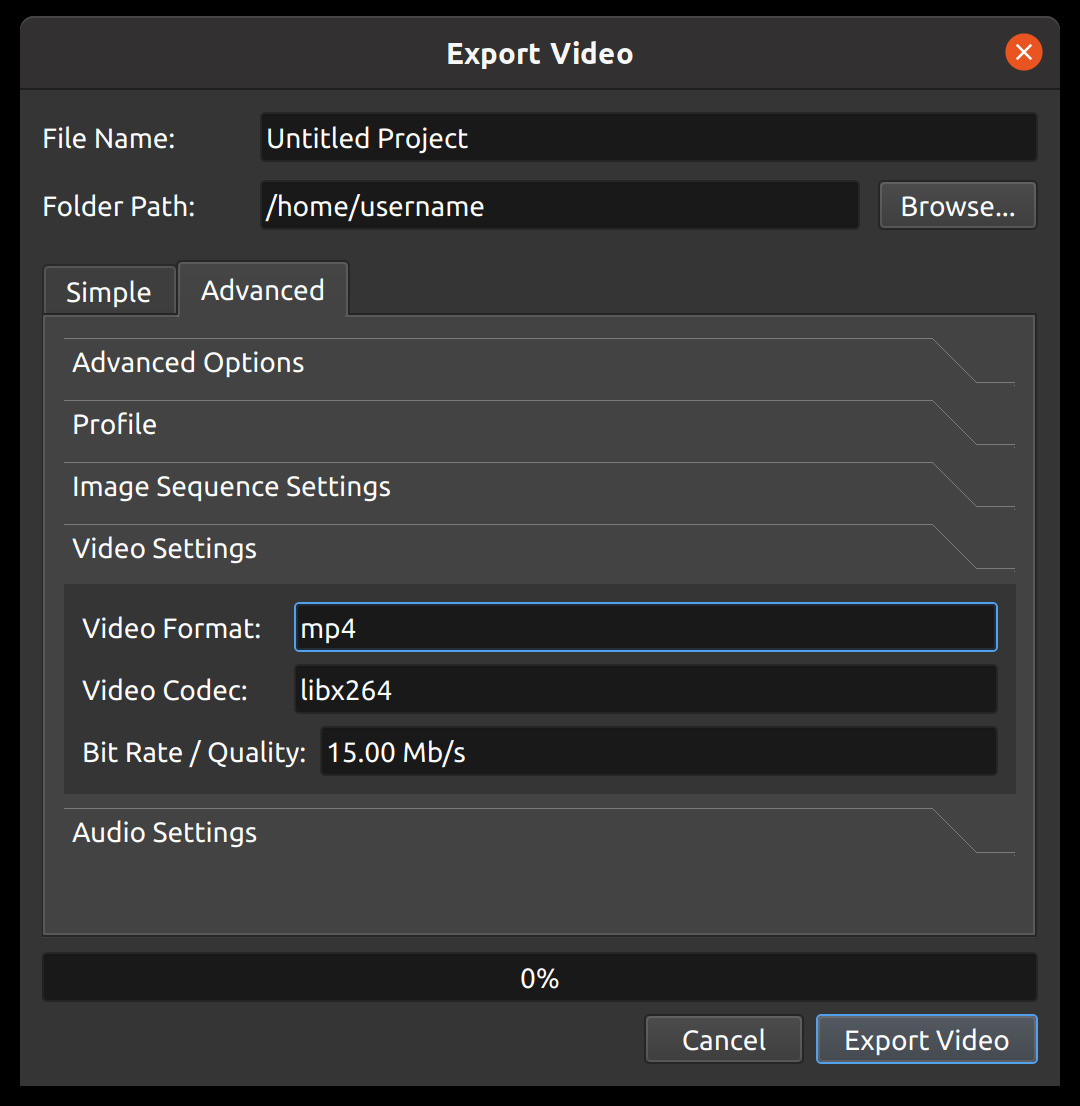
Task: Switch to the Simple tab
Action: click(109, 290)
